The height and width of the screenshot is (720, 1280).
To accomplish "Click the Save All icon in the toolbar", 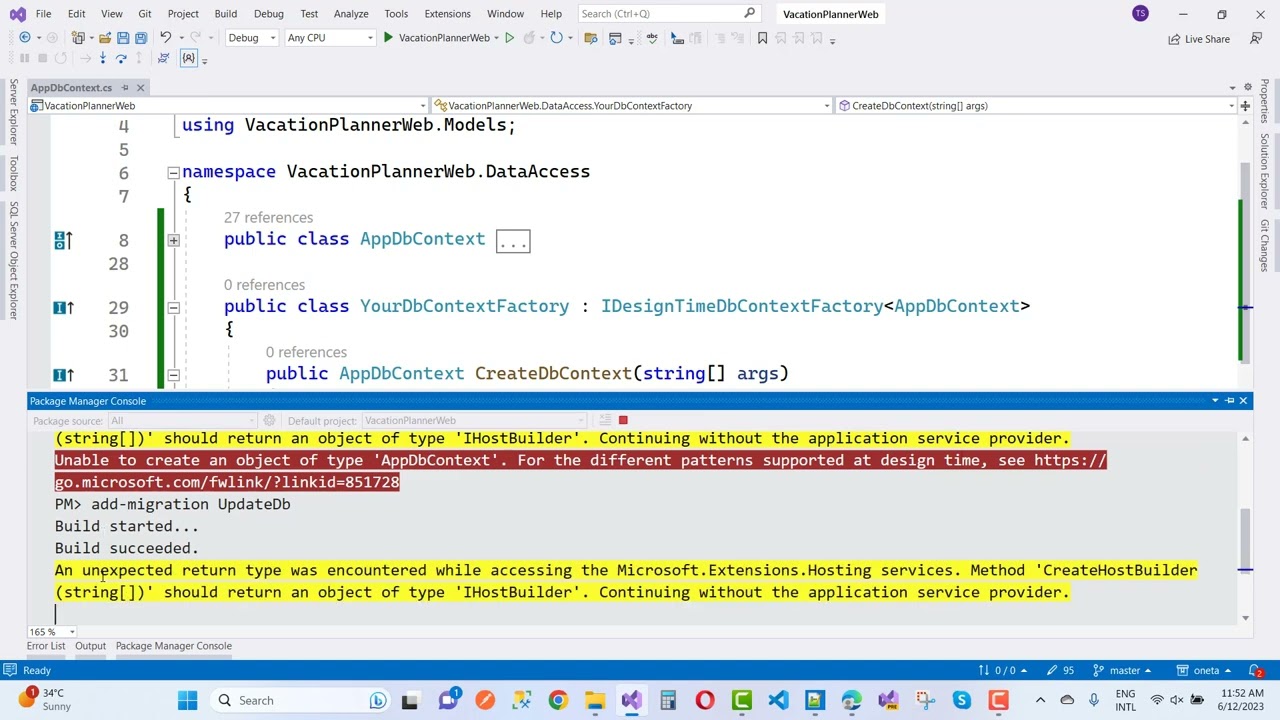I will pyautogui.click(x=140, y=38).
